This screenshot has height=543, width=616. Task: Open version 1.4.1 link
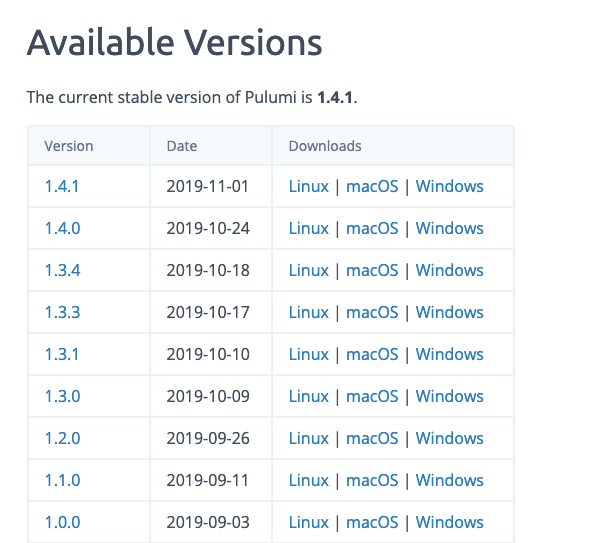point(62,186)
